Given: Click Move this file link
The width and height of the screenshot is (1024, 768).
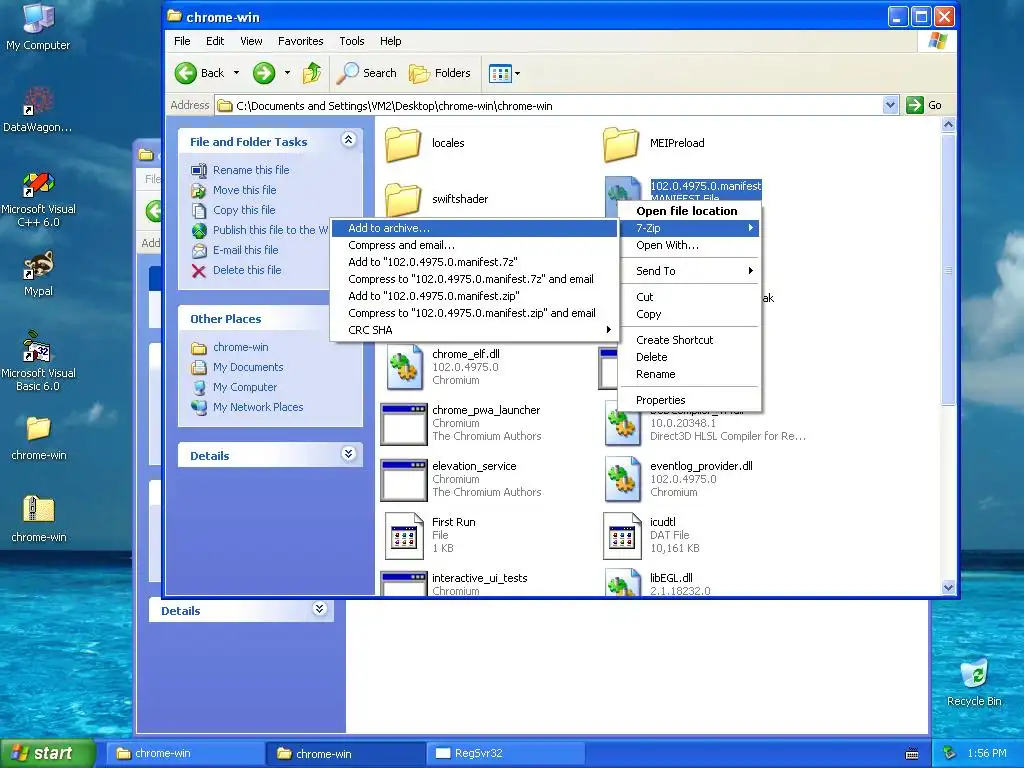Looking at the screenshot, I should pos(244,190).
